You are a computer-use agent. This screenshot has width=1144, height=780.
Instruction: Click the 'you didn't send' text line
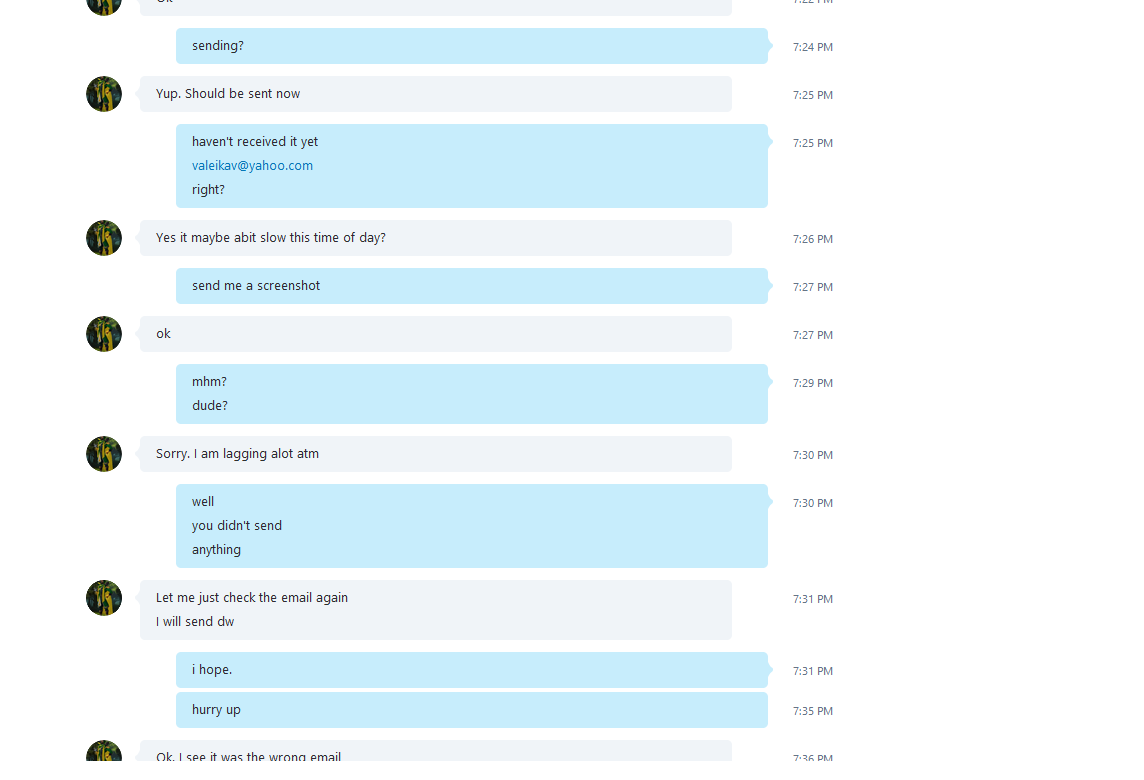point(237,526)
